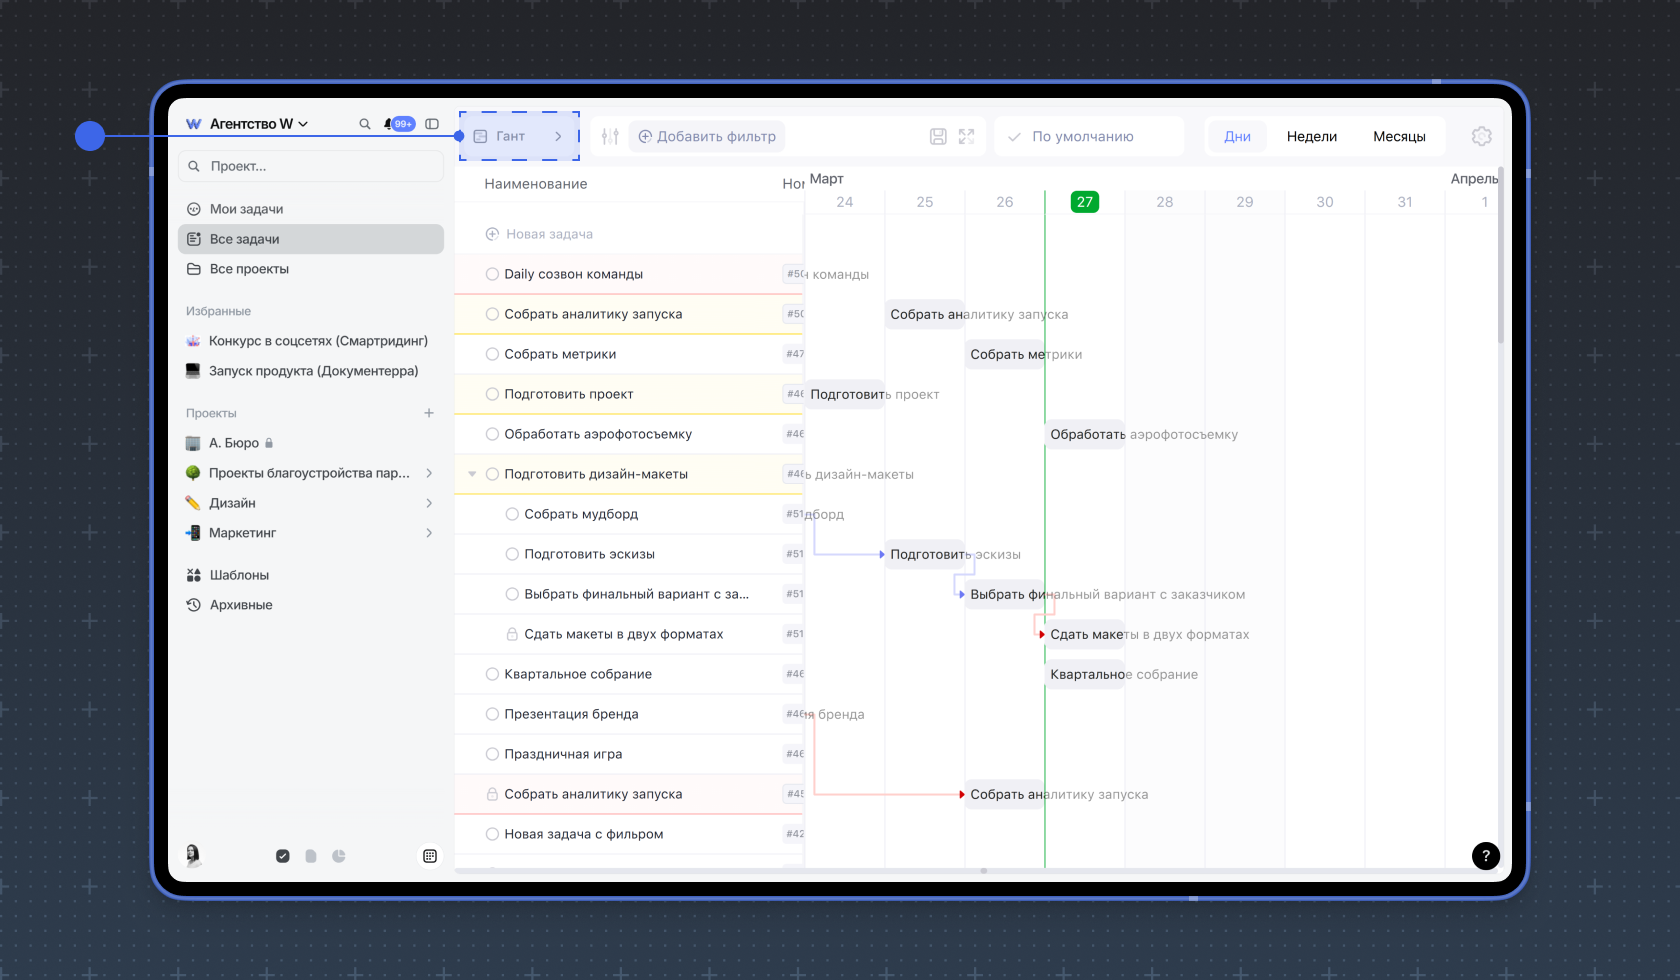Image resolution: width=1680 pixels, height=980 pixels.
Task: Open the Агентство W workspace dropdown
Action: point(258,124)
